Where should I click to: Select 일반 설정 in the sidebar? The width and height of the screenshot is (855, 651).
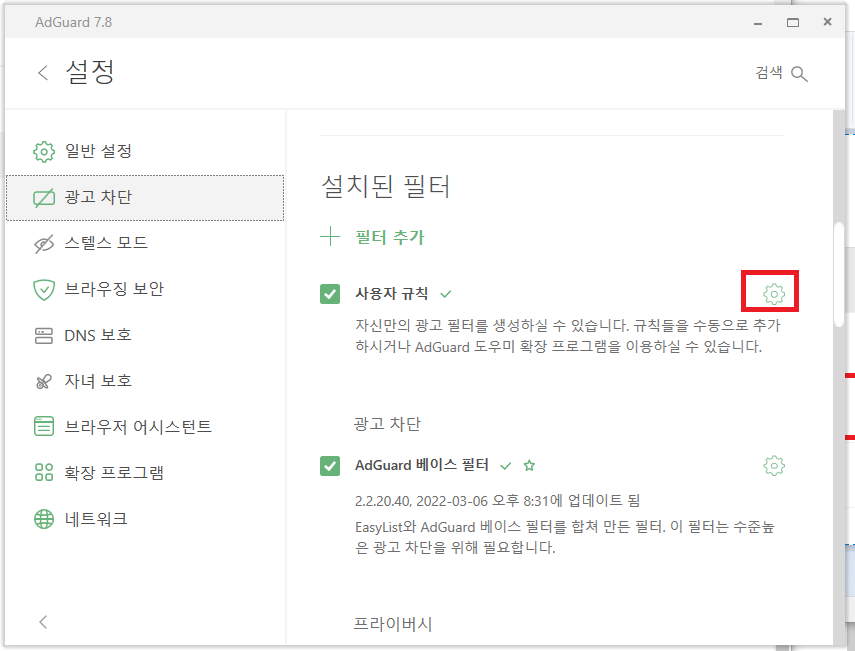(x=145, y=152)
